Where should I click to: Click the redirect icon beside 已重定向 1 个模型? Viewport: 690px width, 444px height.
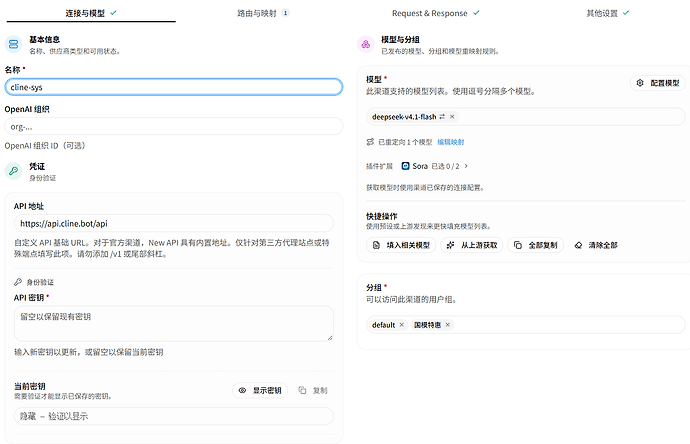[370, 142]
